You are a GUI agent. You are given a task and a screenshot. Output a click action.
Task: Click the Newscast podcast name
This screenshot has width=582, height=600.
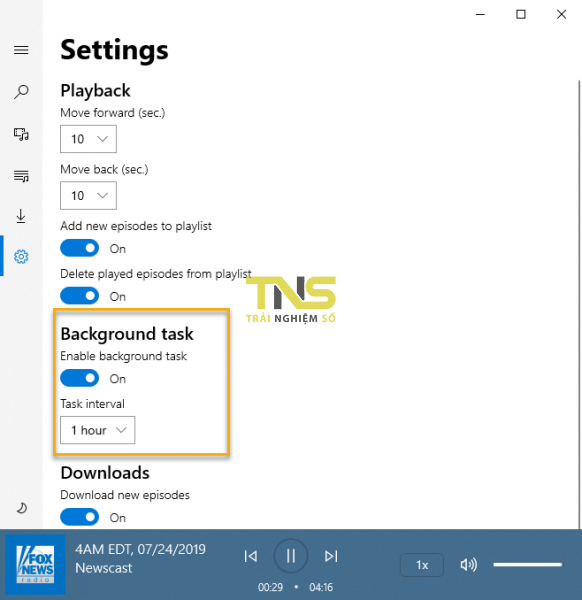pyautogui.click(x=104, y=568)
